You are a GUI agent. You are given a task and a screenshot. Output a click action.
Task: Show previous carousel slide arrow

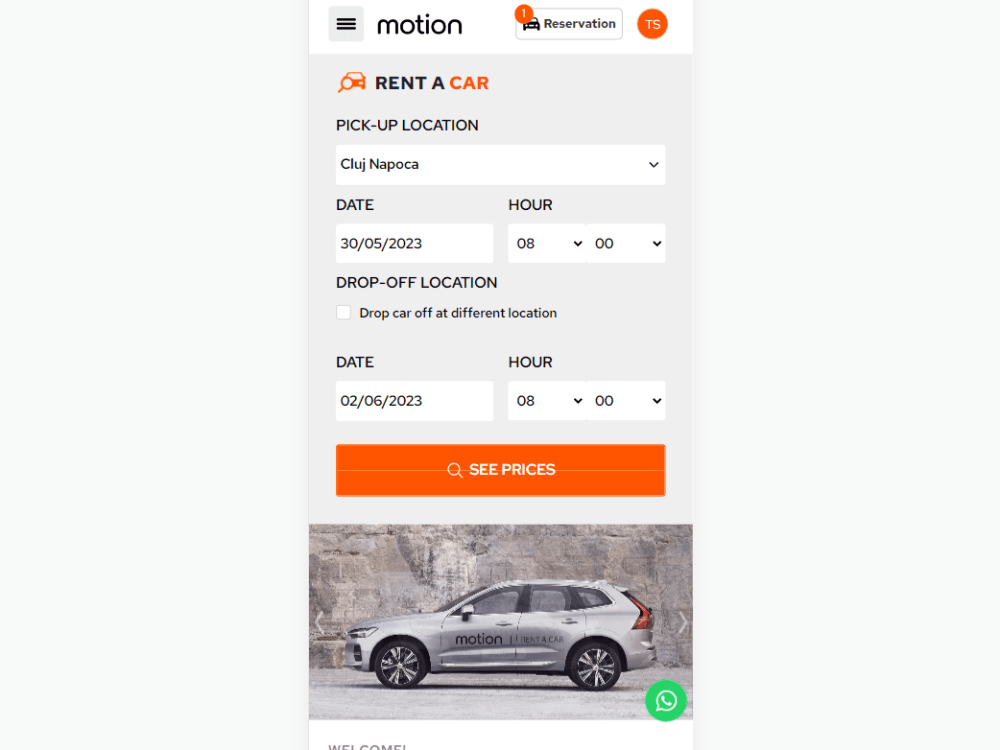tap(320, 622)
